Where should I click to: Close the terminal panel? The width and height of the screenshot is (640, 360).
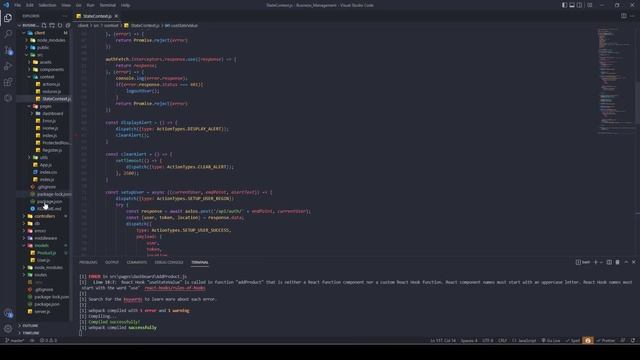633,262
